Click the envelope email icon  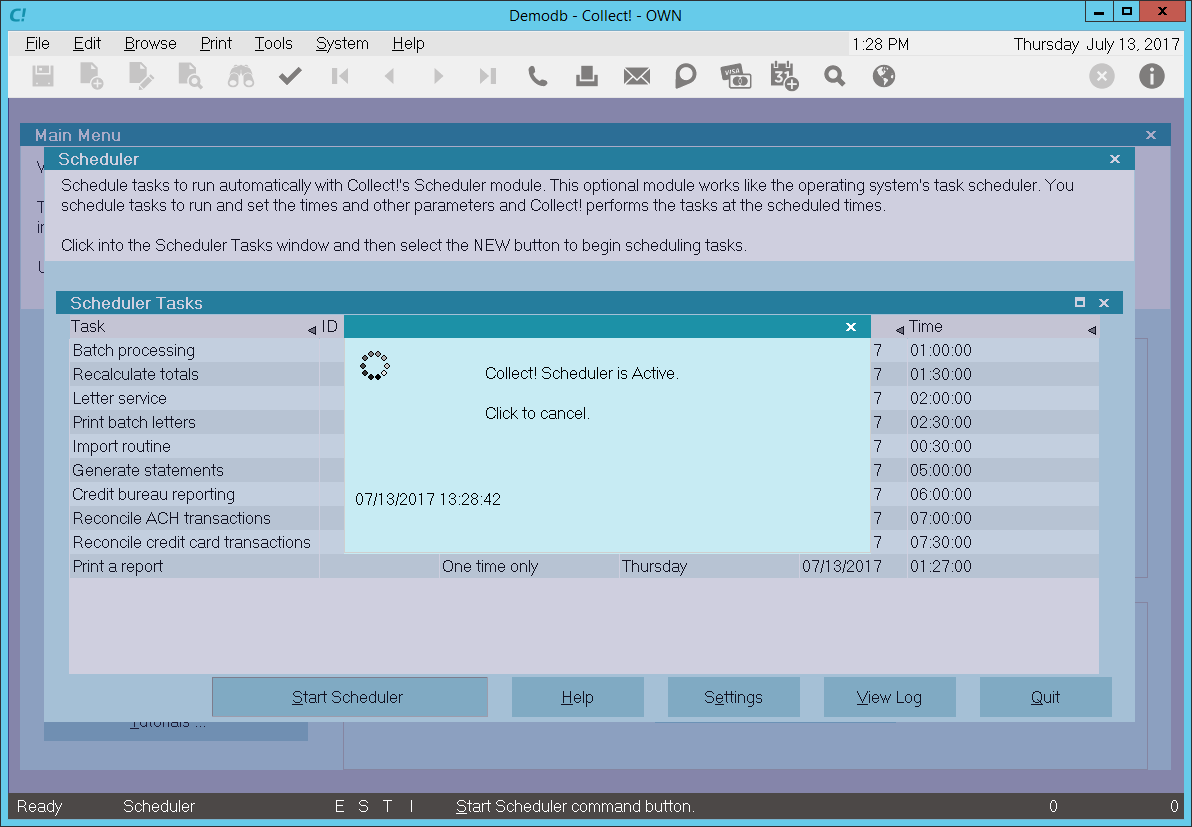[637, 76]
